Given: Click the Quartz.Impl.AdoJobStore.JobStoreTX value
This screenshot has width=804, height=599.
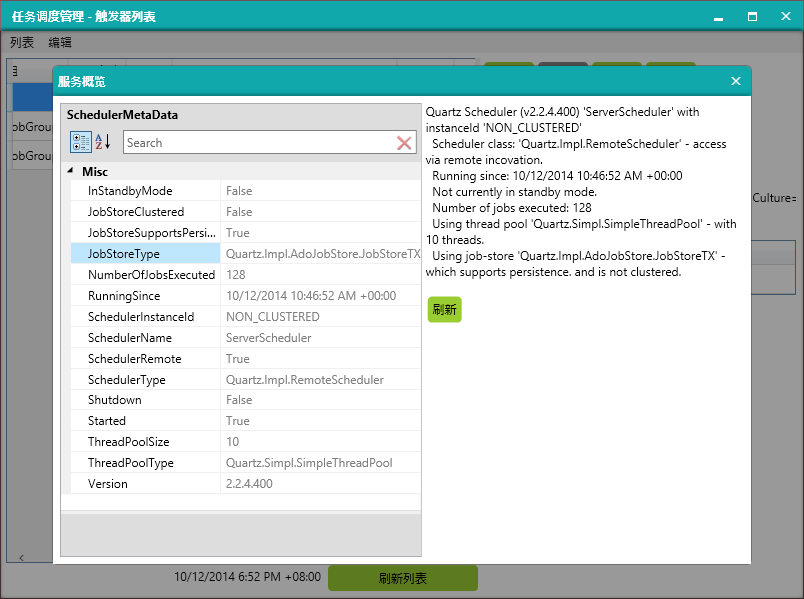Looking at the screenshot, I should coord(321,254).
